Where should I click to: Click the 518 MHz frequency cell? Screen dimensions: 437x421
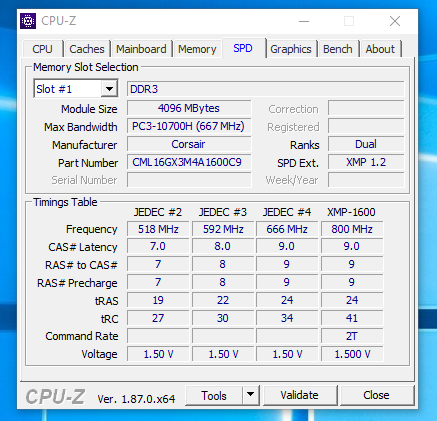[158, 229]
